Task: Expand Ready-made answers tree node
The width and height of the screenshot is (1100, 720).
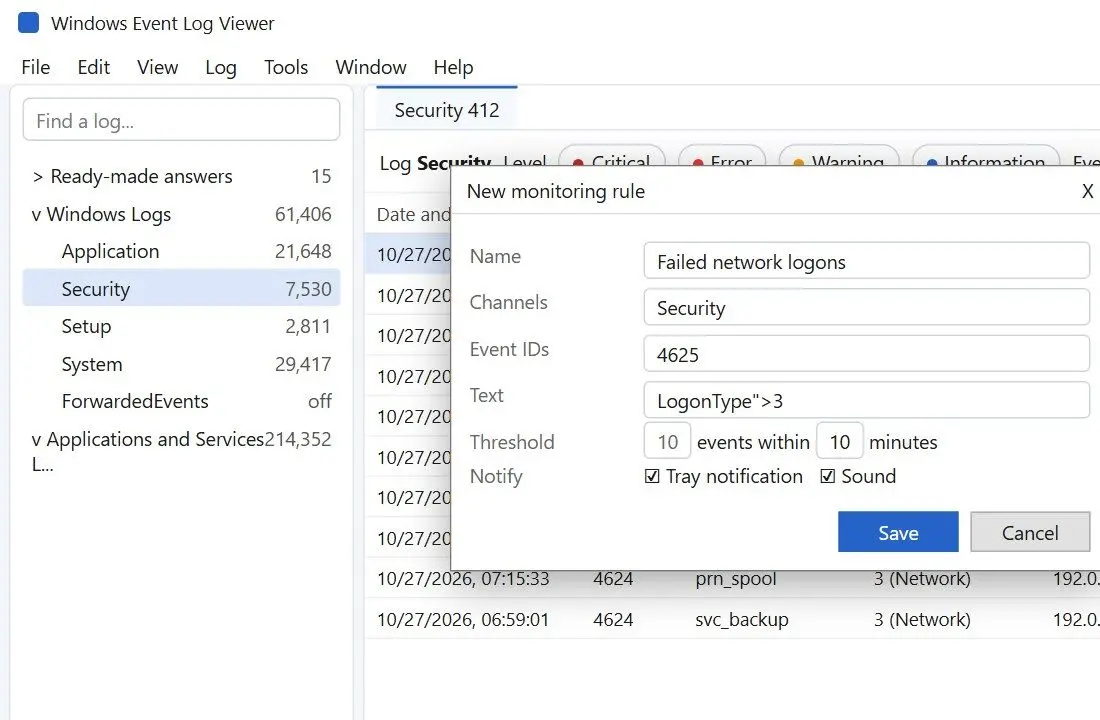Action: click(x=38, y=177)
